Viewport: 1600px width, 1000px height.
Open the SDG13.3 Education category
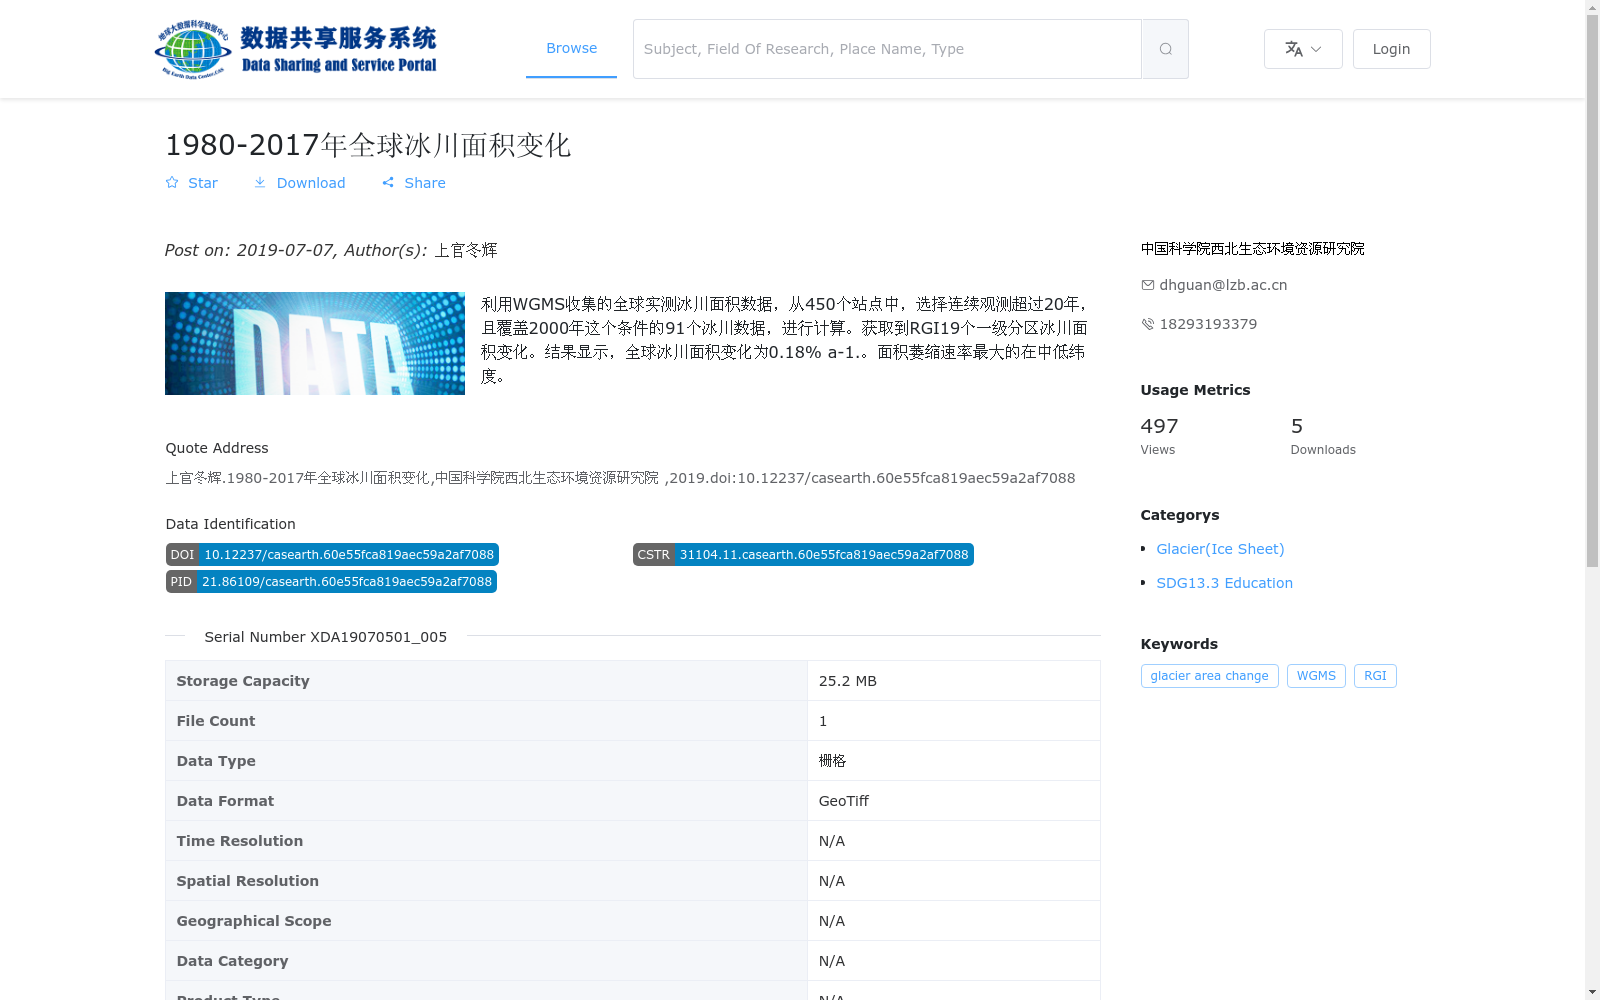1224,583
